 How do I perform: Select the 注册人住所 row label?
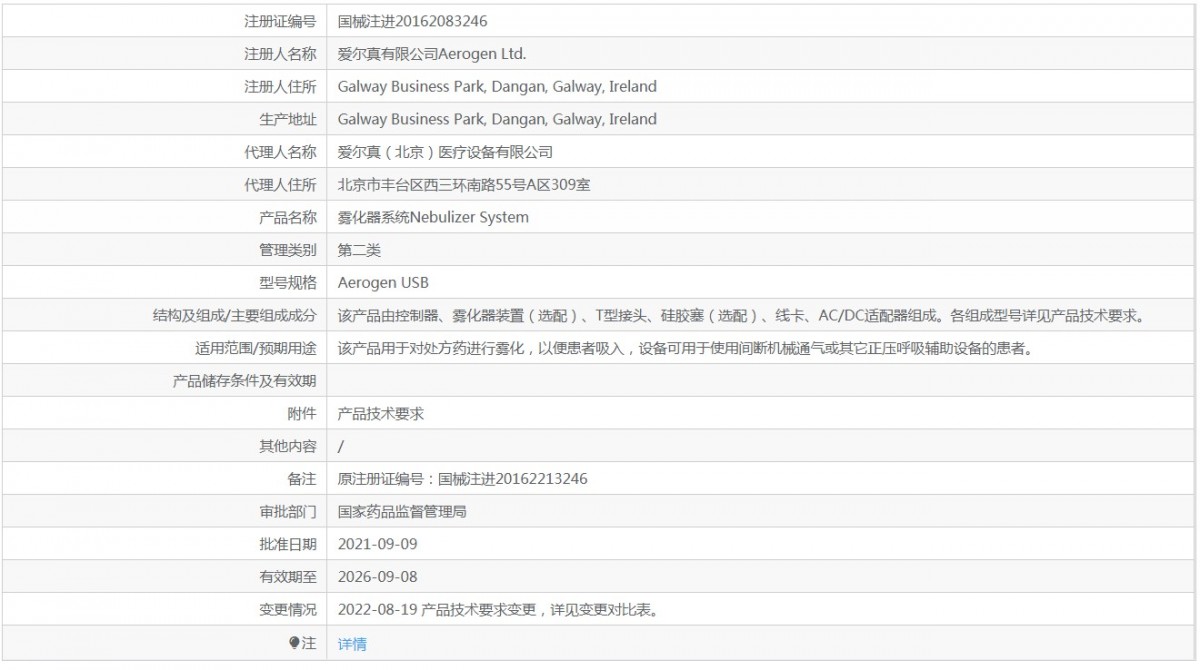(x=281, y=87)
